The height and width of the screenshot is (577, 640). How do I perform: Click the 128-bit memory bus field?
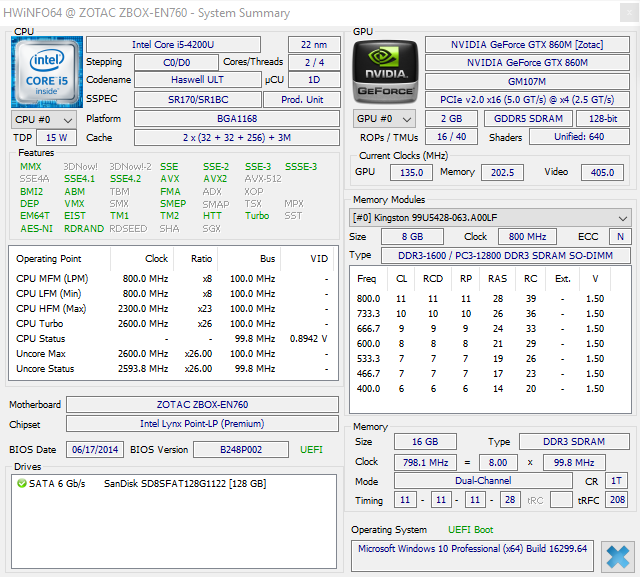click(x=603, y=119)
